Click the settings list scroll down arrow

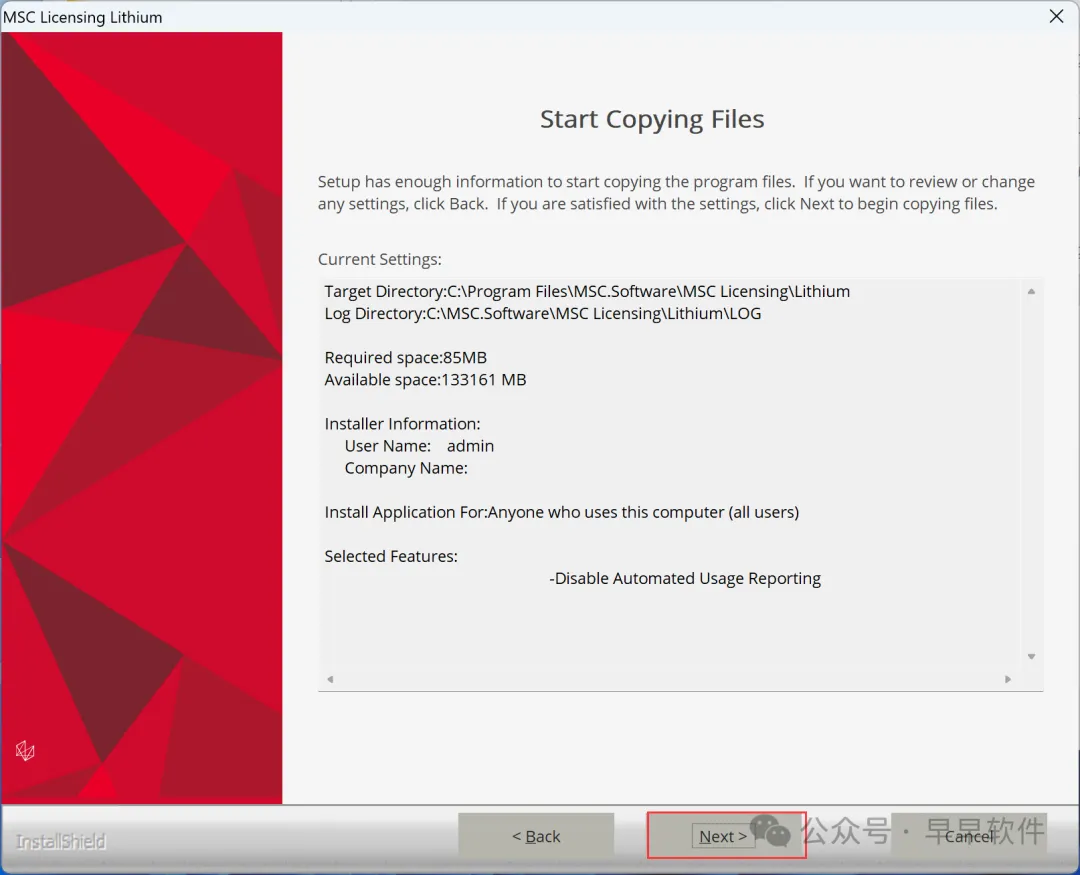[x=1031, y=657]
